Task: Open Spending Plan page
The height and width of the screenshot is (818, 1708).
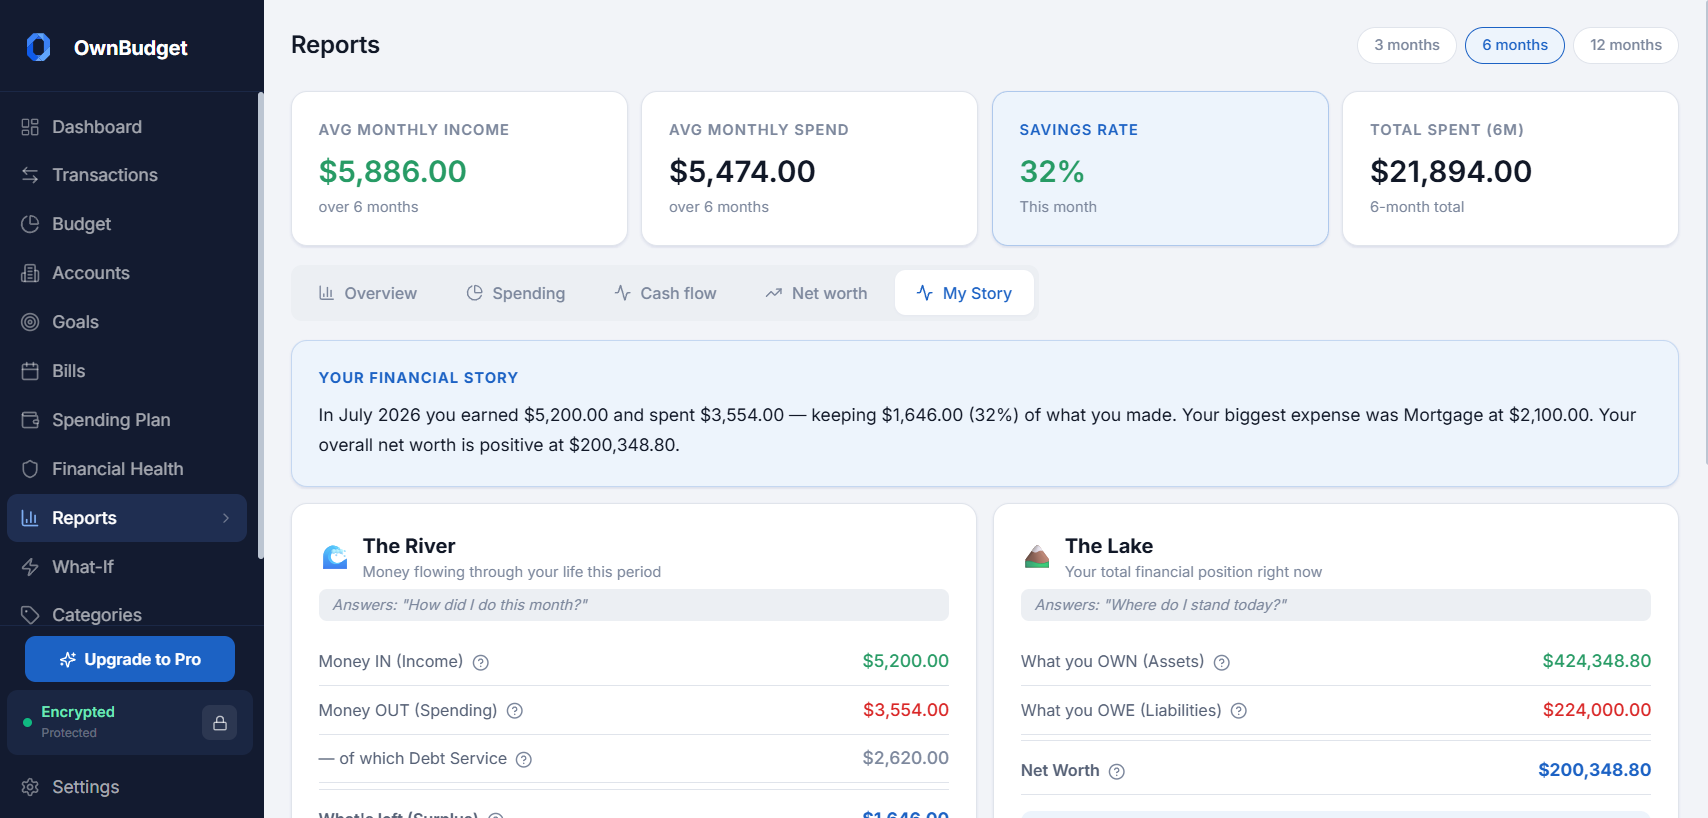Action: (127, 420)
